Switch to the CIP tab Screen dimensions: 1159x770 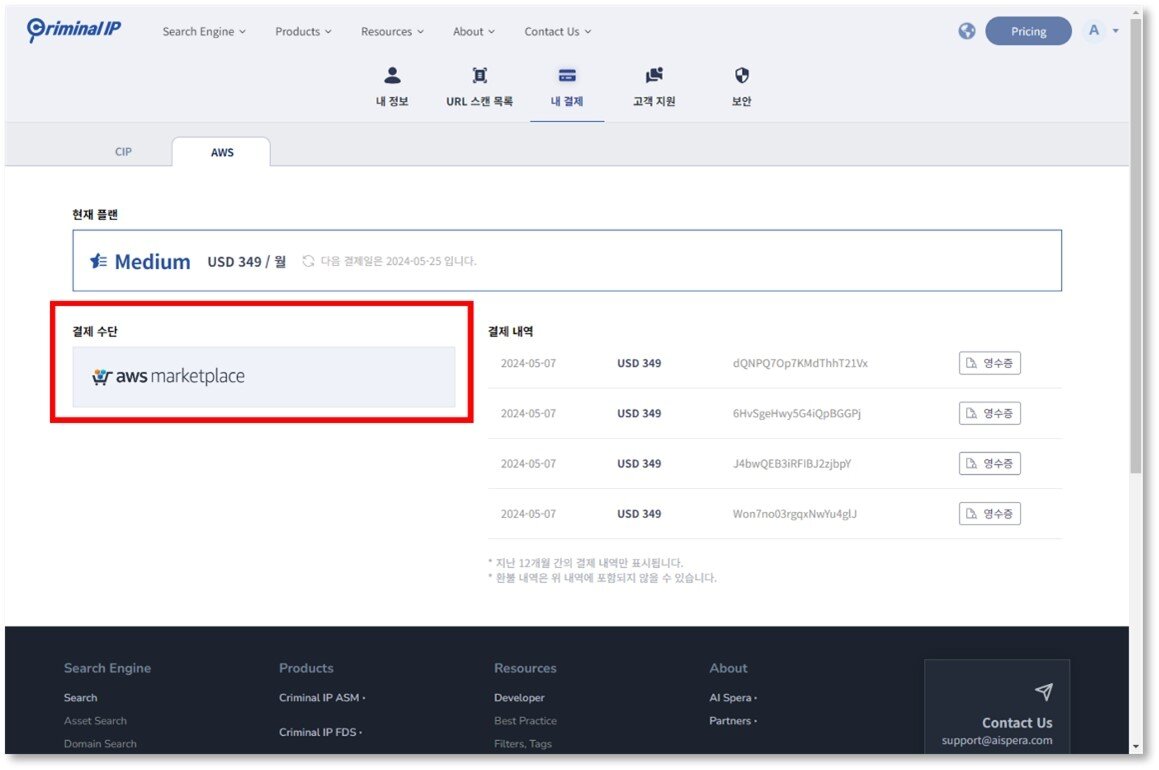click(x=122, y=152)
